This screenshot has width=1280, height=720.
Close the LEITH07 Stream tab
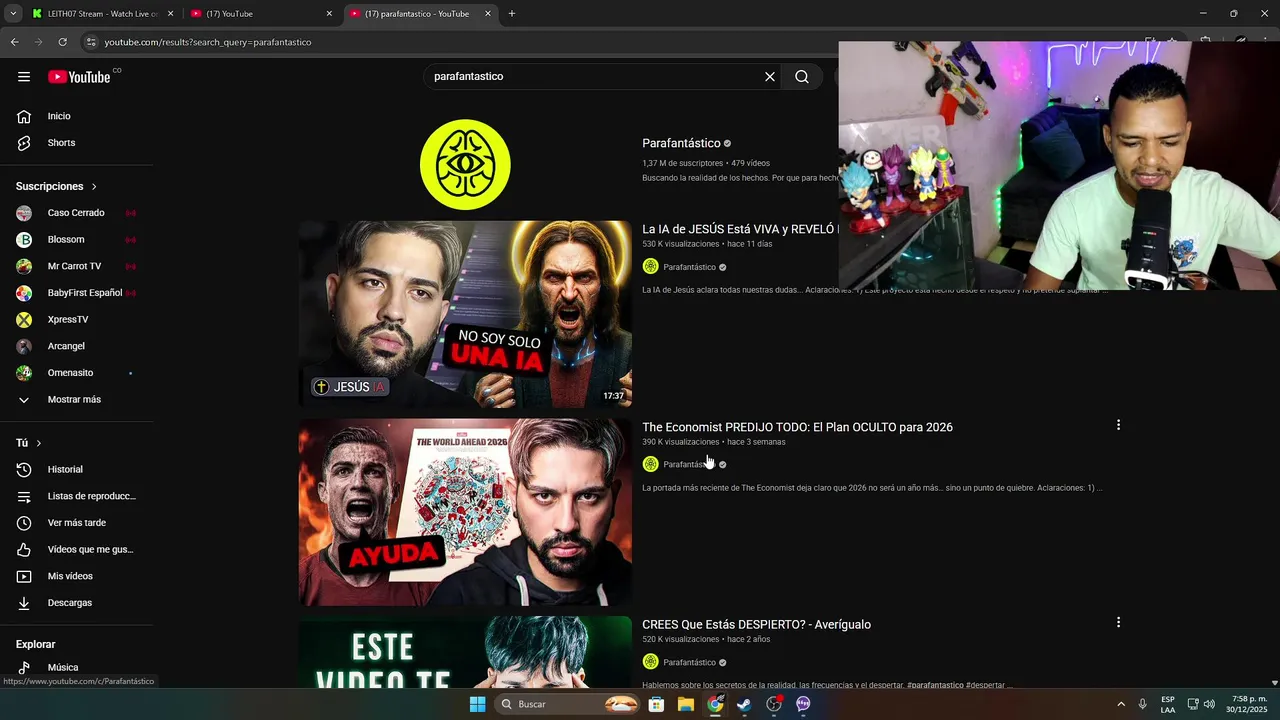(170, 14)
